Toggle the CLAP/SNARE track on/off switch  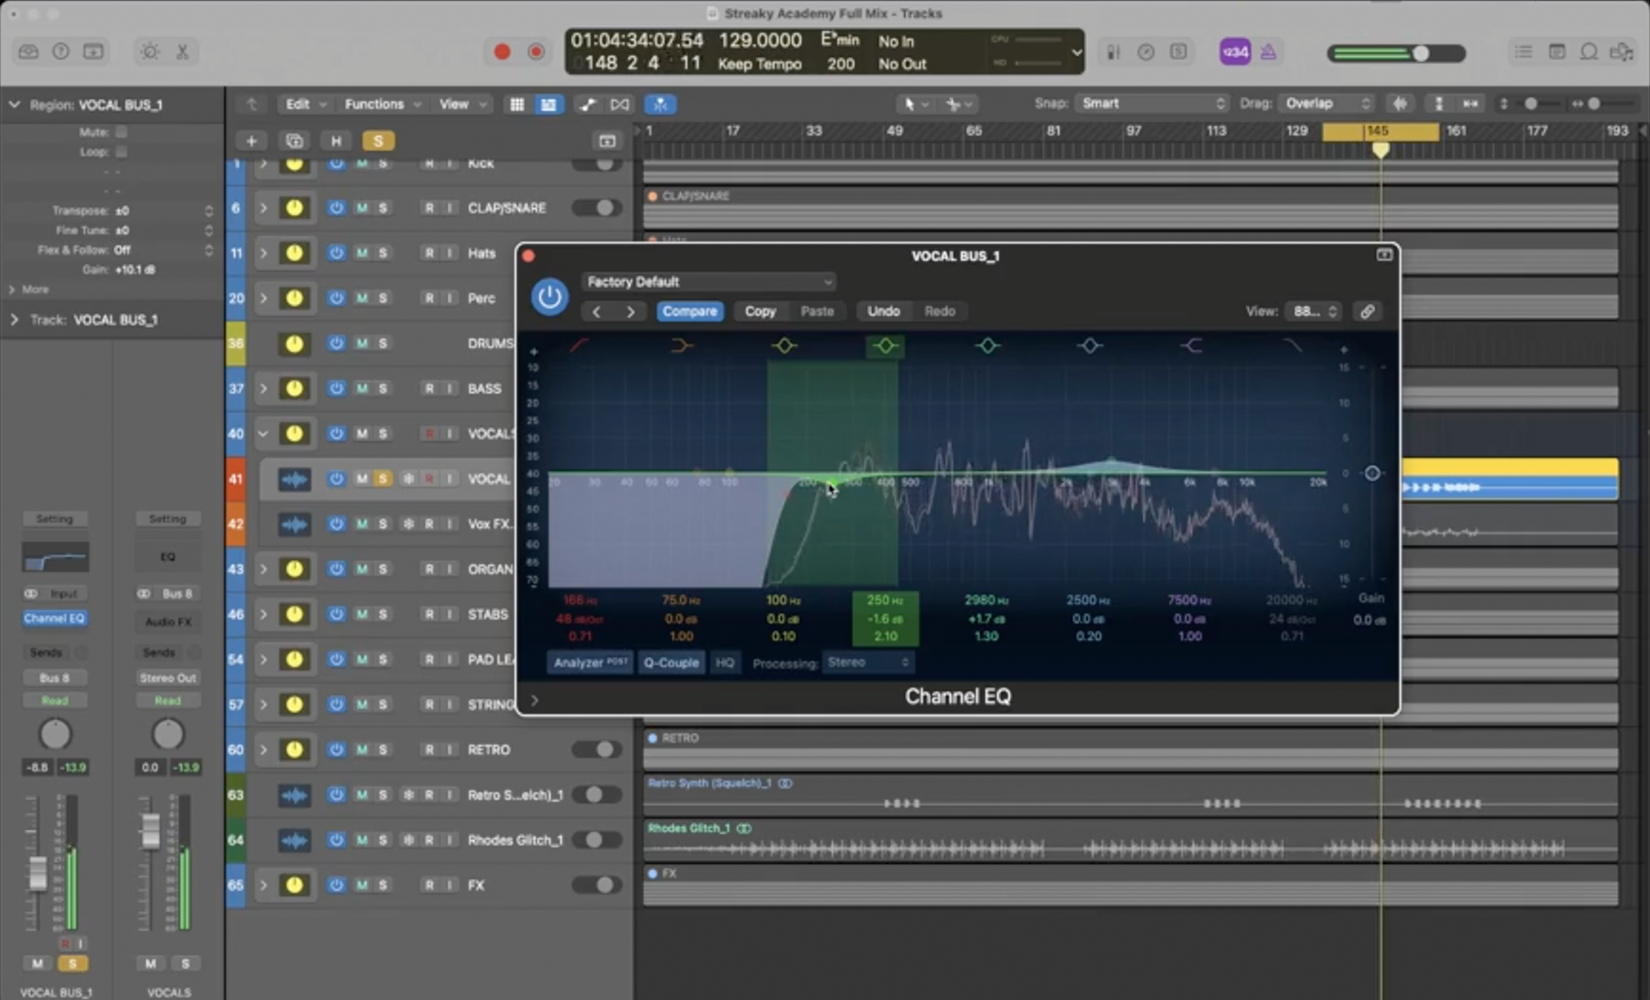tap(597, 208)
